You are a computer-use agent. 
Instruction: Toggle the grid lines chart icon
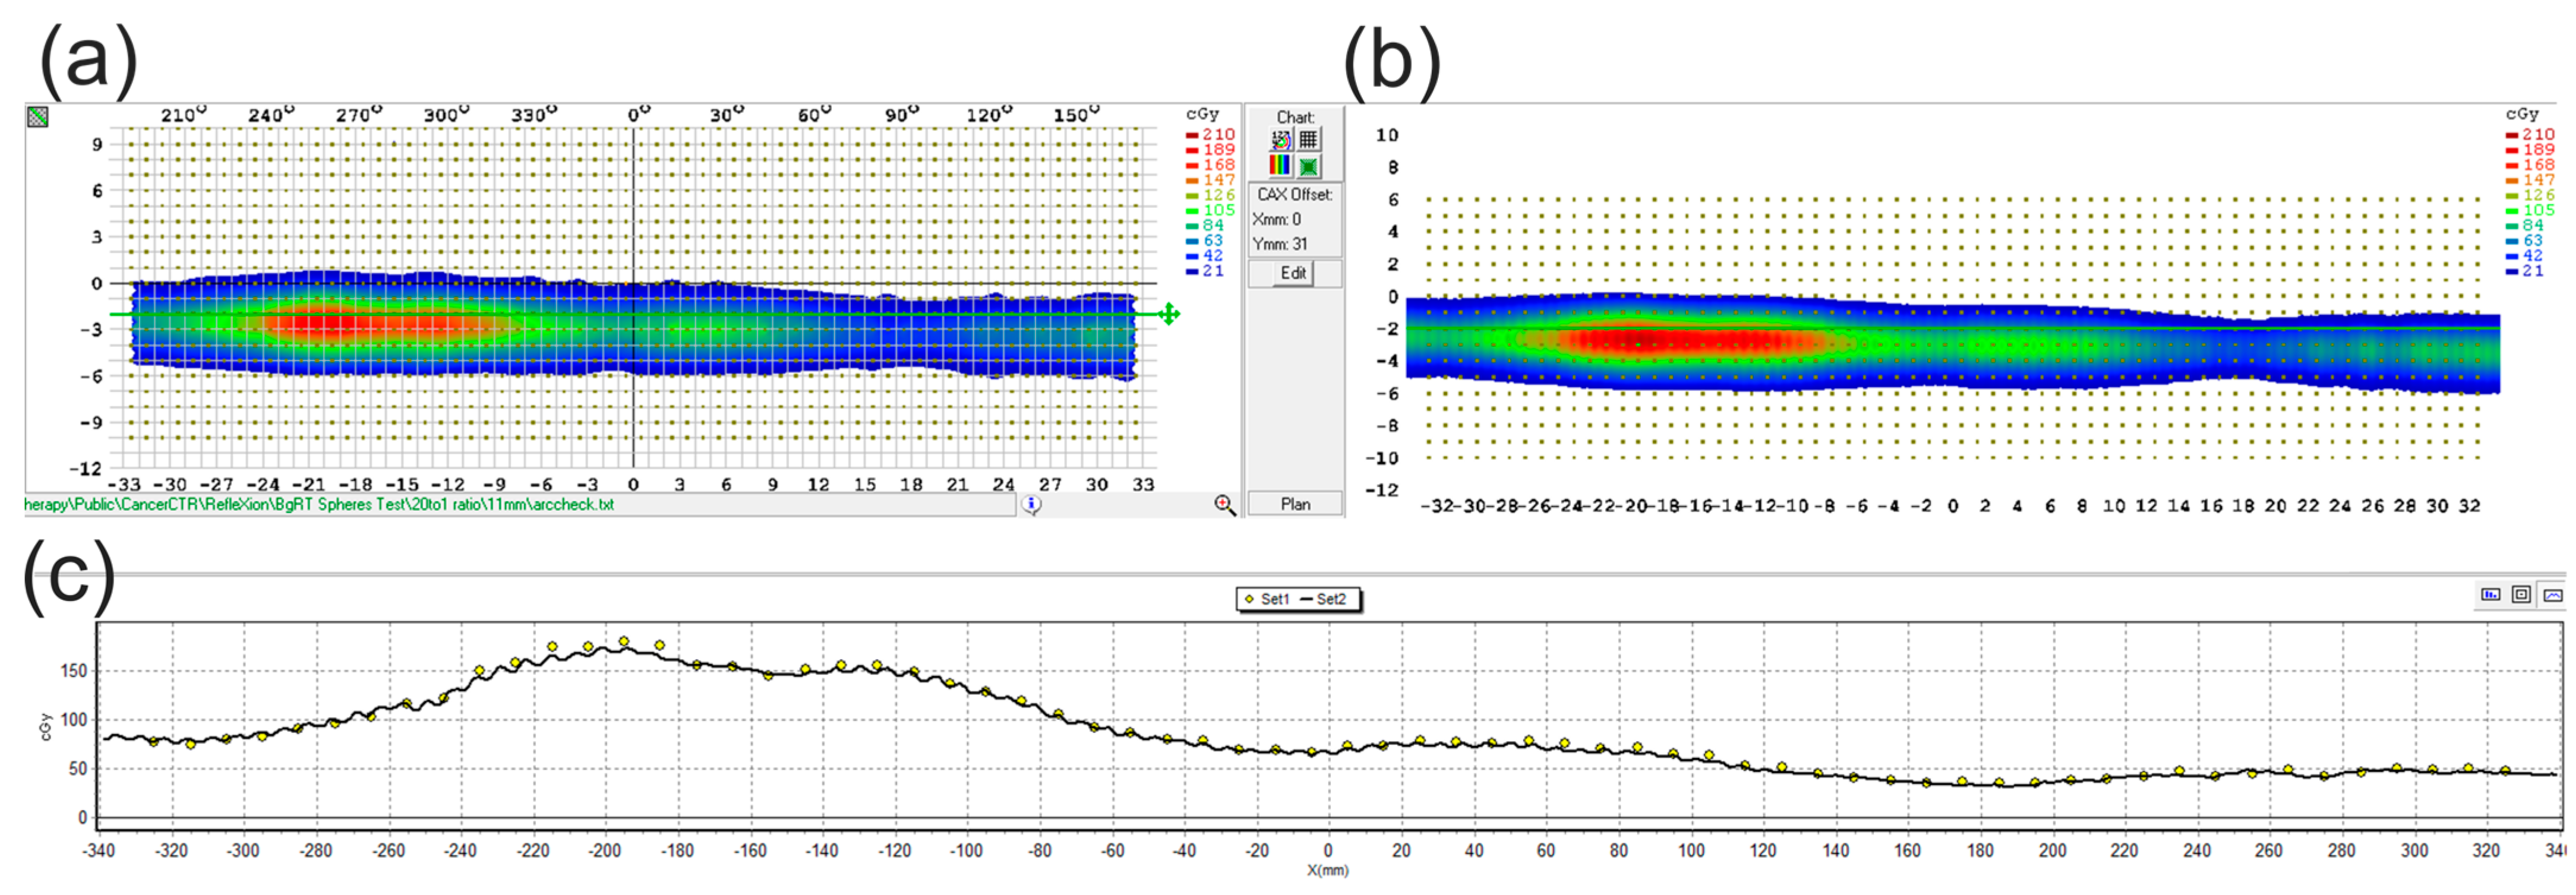coord(1308,139)
